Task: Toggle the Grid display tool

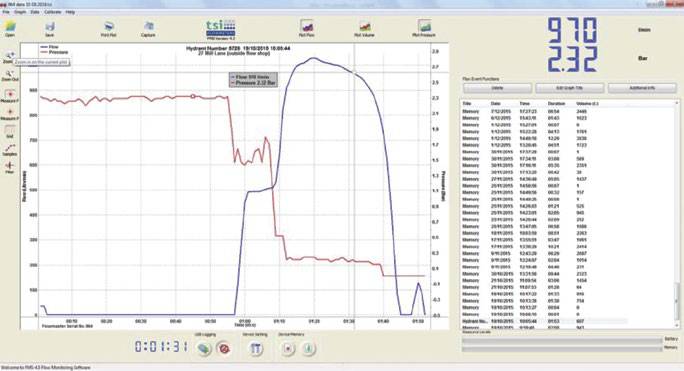Action: tap(10, 131)
